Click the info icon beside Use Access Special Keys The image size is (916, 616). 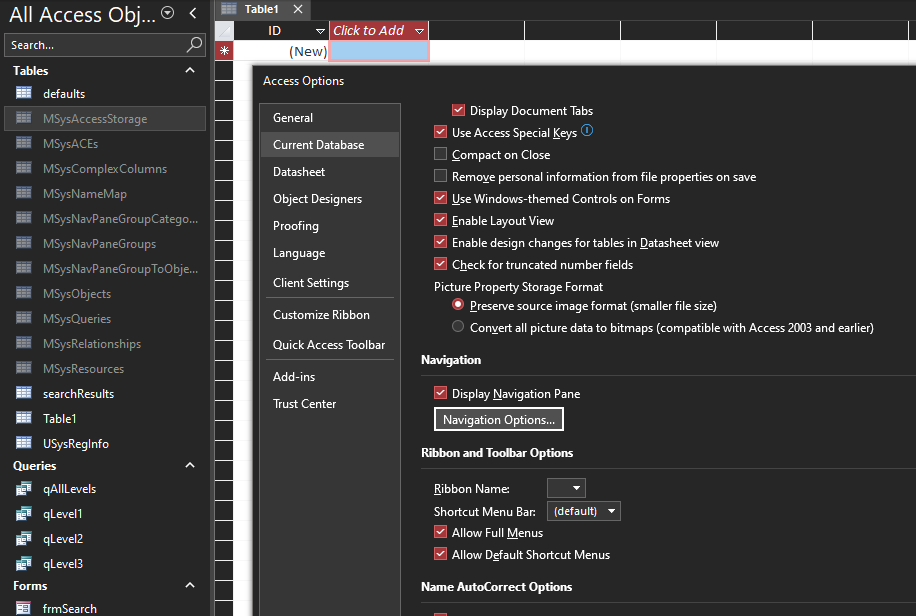point(587,131)
